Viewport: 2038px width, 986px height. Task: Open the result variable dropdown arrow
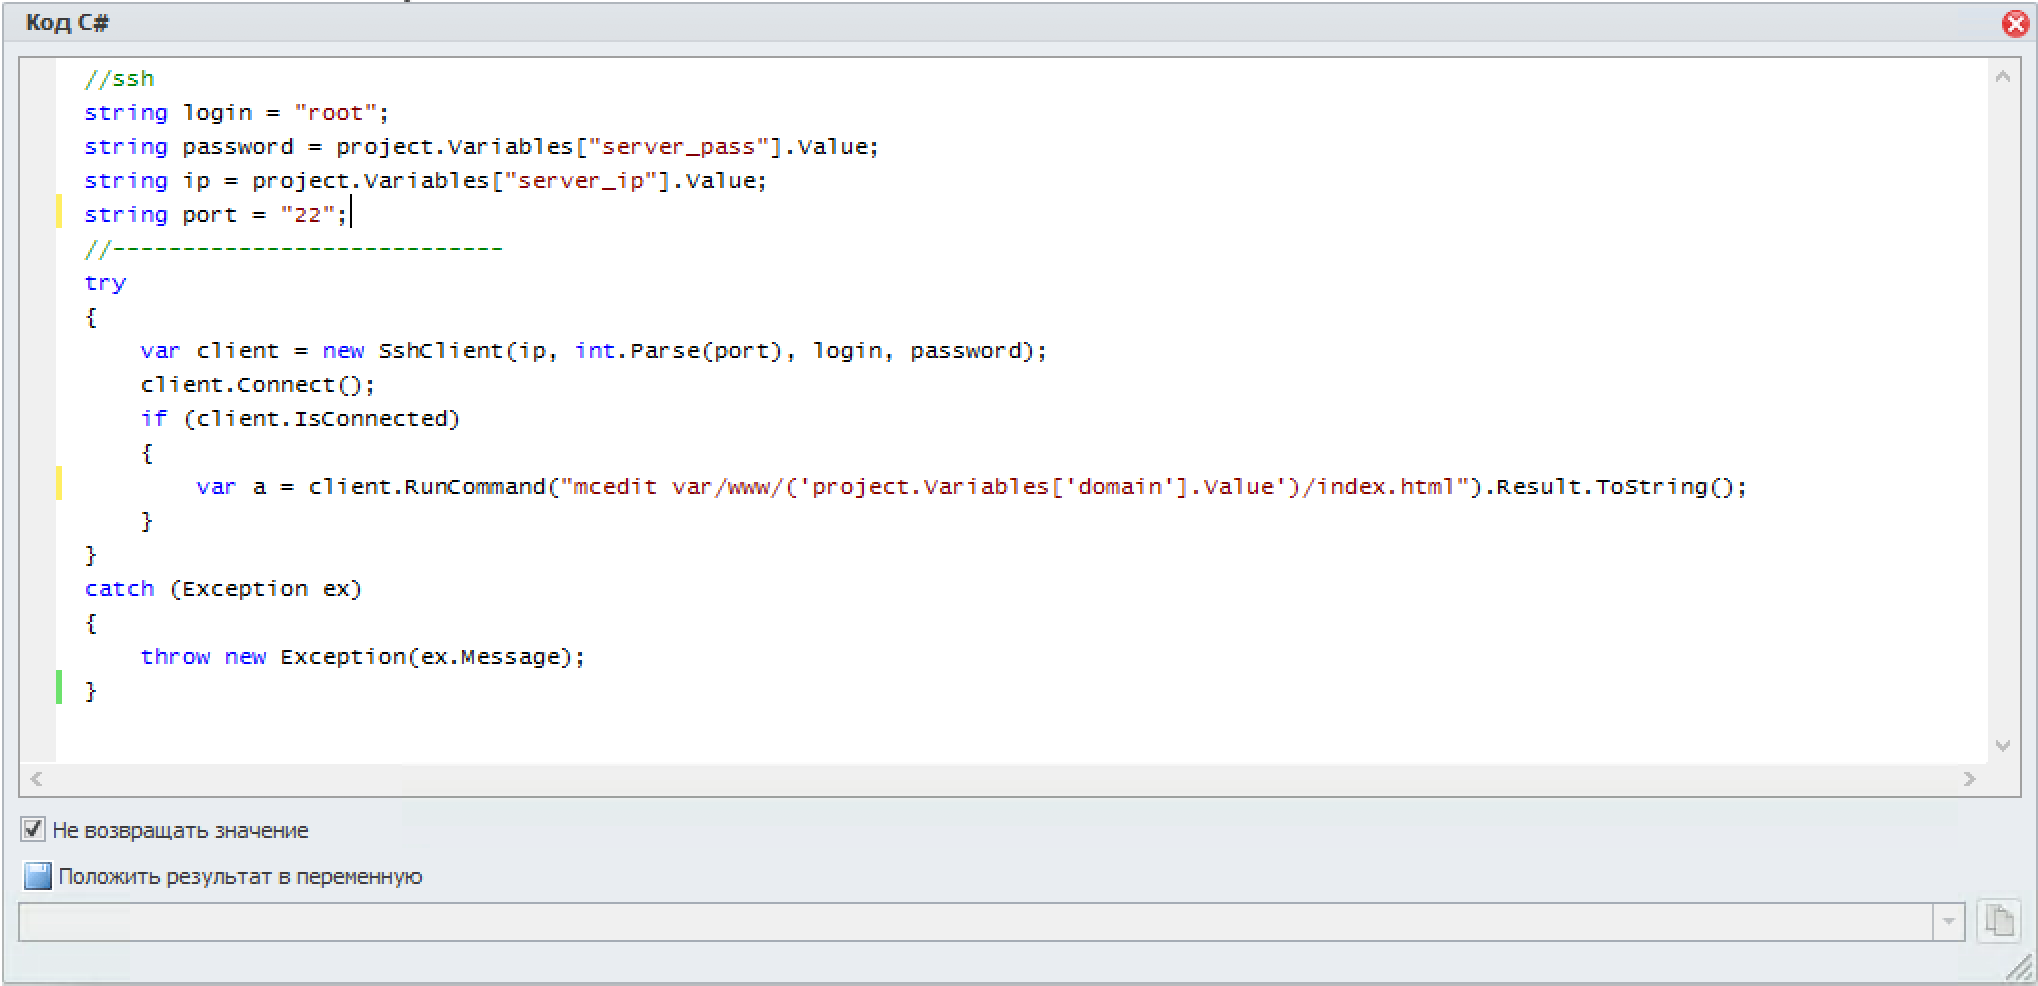coord(1948,921)
